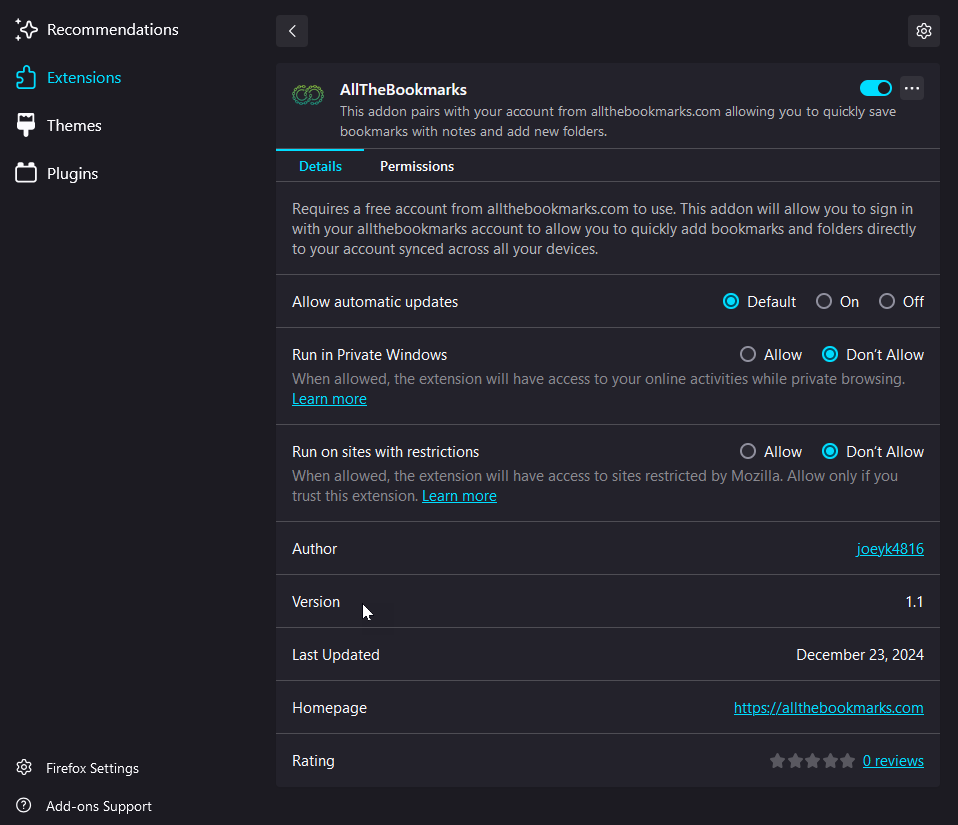The height and width of the screenshot is (825, 958).
Task: Click the Extensions puzzle piece icon
Action: (x=26, y=78)
